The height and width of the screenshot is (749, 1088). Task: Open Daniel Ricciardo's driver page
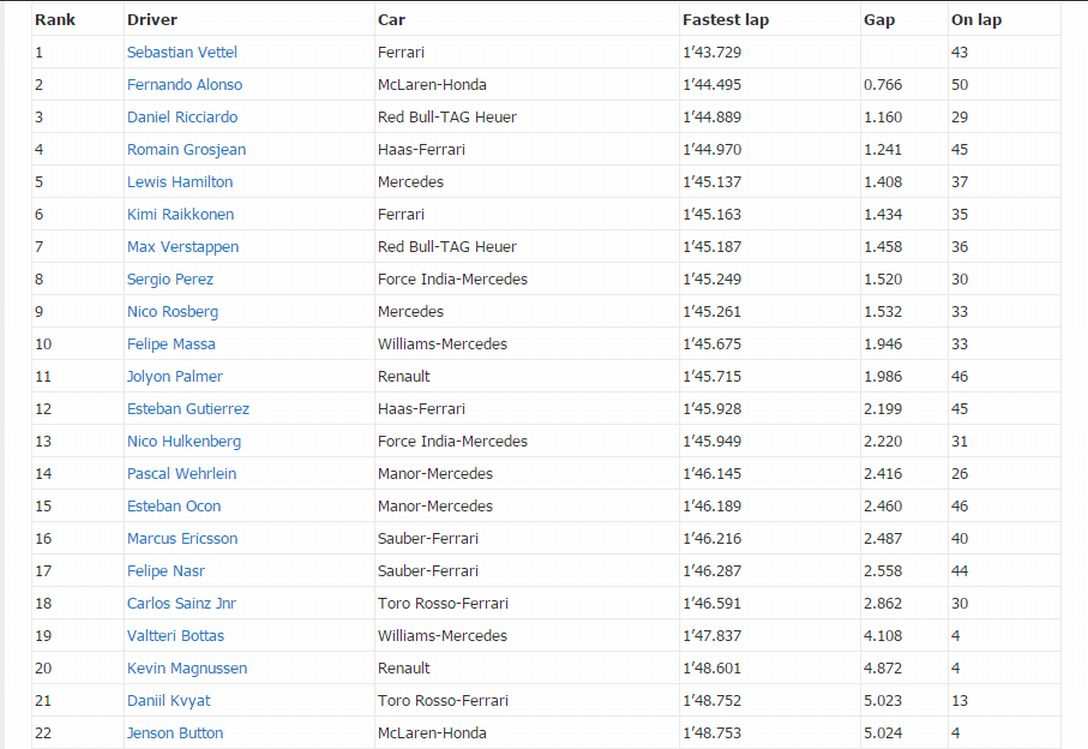pyautogui.click(x=182, y=117)
